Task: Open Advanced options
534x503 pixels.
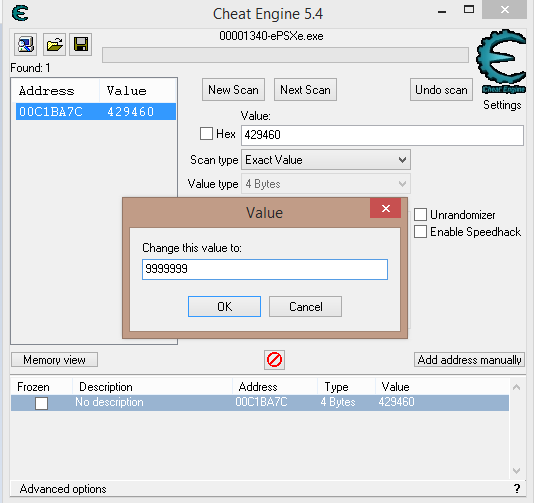Action: coord(63,489)
